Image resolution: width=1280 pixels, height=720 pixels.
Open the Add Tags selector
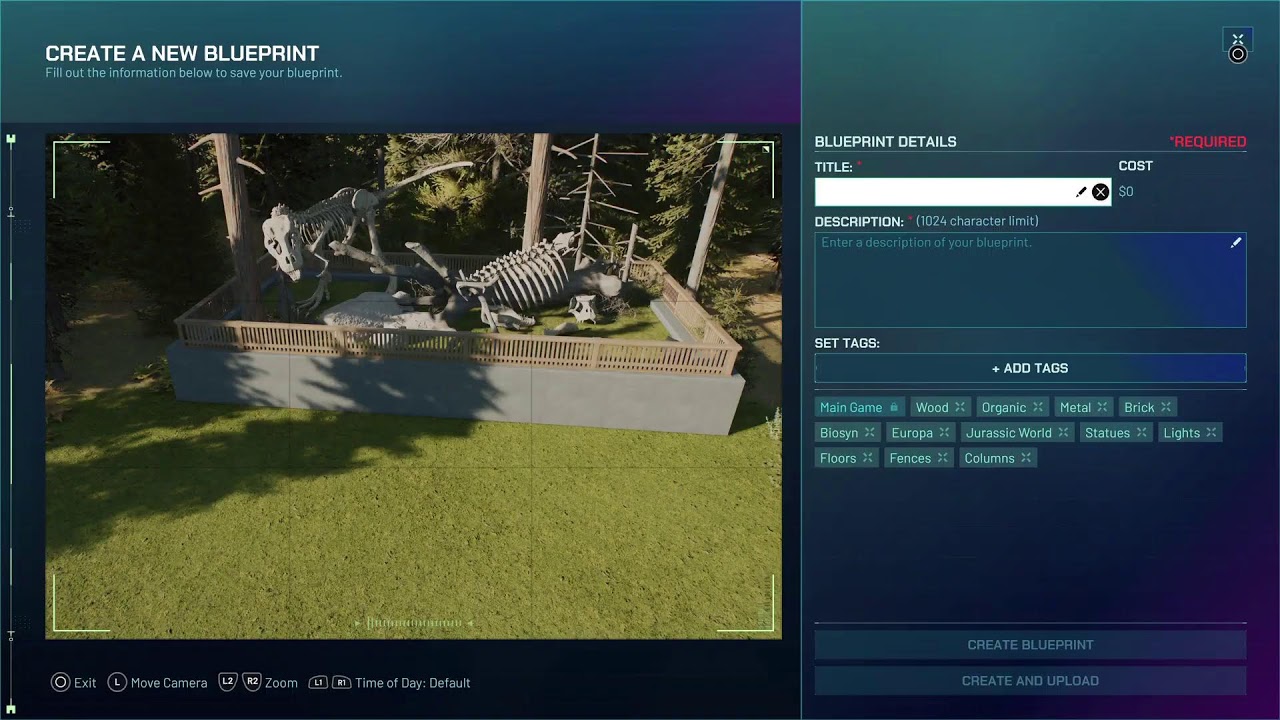click(1030, 368)
